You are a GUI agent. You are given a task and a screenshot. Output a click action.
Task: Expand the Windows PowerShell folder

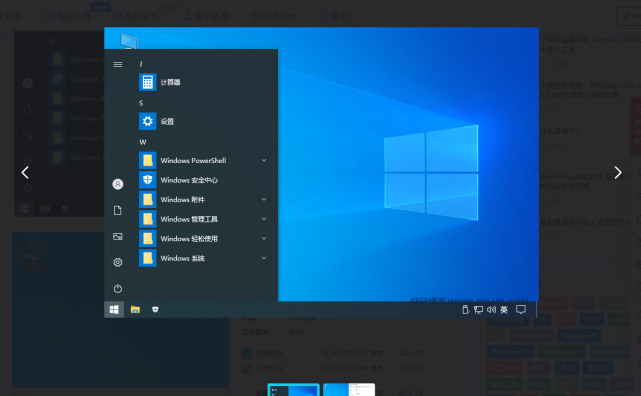click(203, 160)
